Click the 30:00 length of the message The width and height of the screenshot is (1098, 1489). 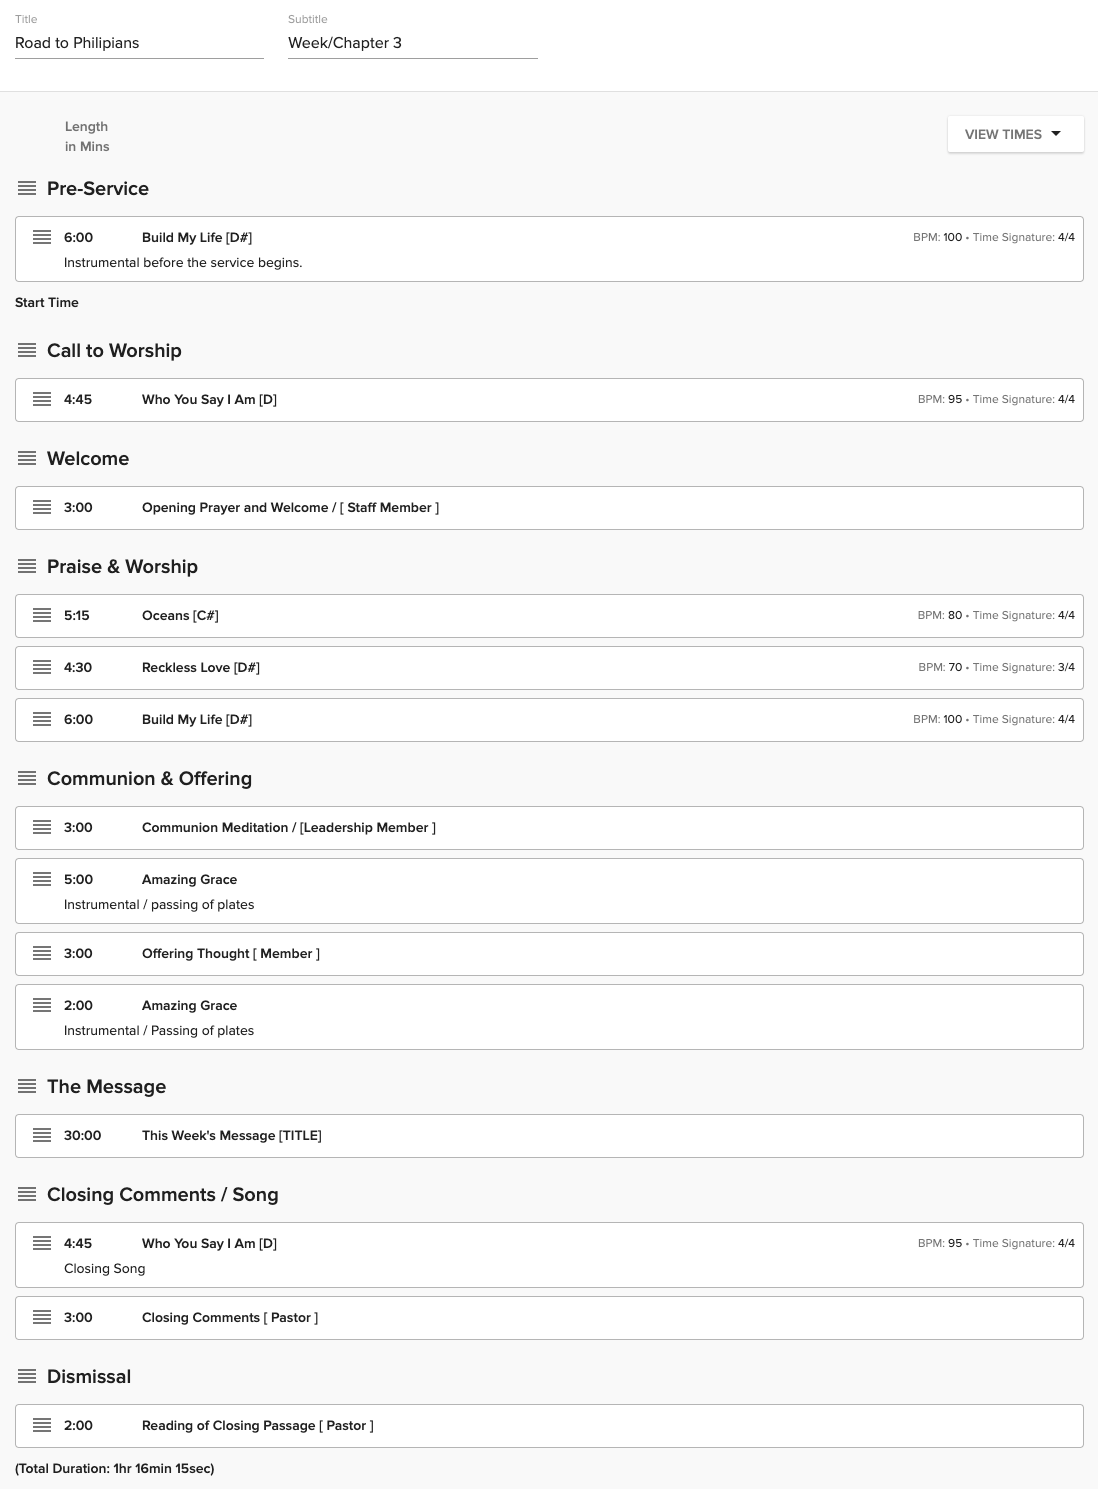point(83,1135)
